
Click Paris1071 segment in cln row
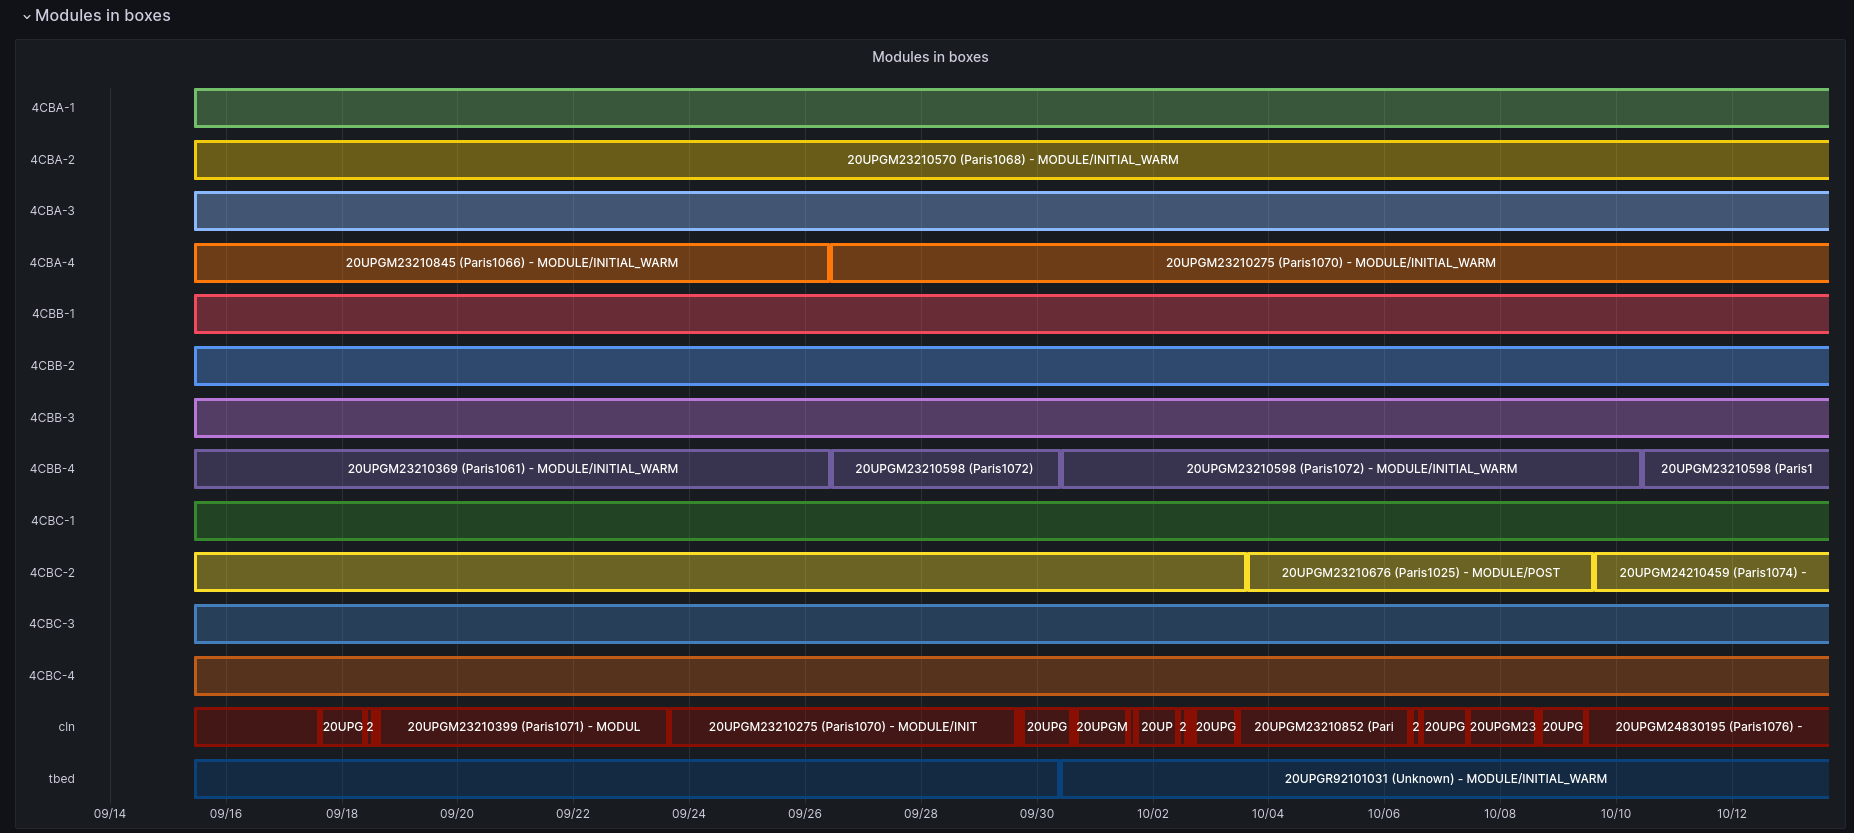tap(523, 727)
